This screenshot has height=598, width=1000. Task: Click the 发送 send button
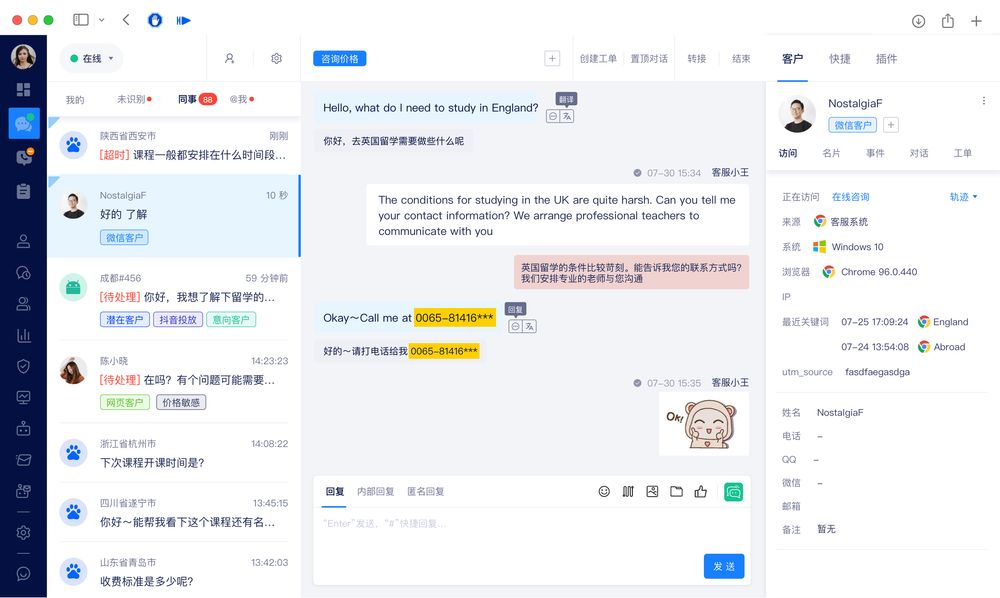coord(724,566)
